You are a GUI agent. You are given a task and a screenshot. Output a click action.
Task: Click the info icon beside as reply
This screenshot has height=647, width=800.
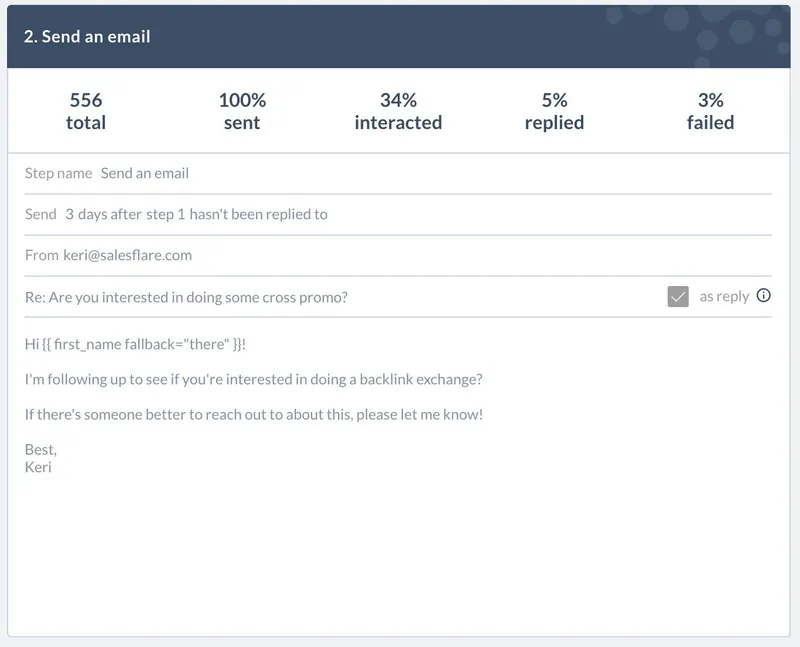[763, 295]
